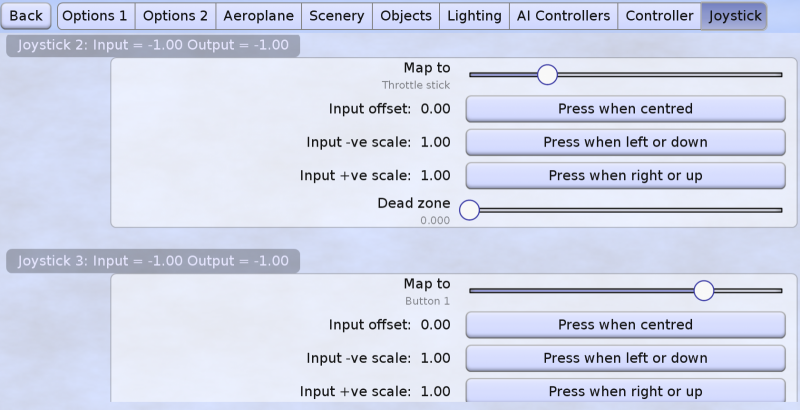Go to the Objects tab
800x410 pixels.
(406, 16)
